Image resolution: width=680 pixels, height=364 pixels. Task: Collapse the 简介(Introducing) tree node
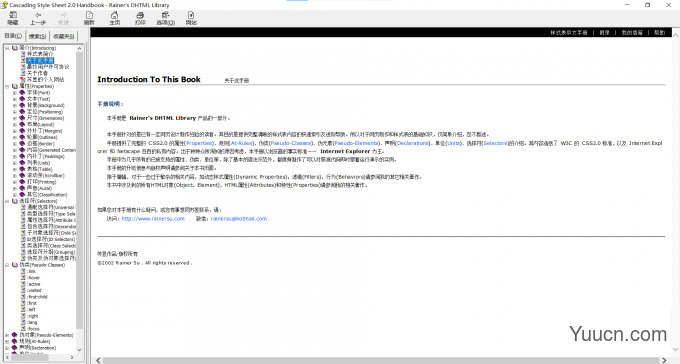[x=7, y=48]
